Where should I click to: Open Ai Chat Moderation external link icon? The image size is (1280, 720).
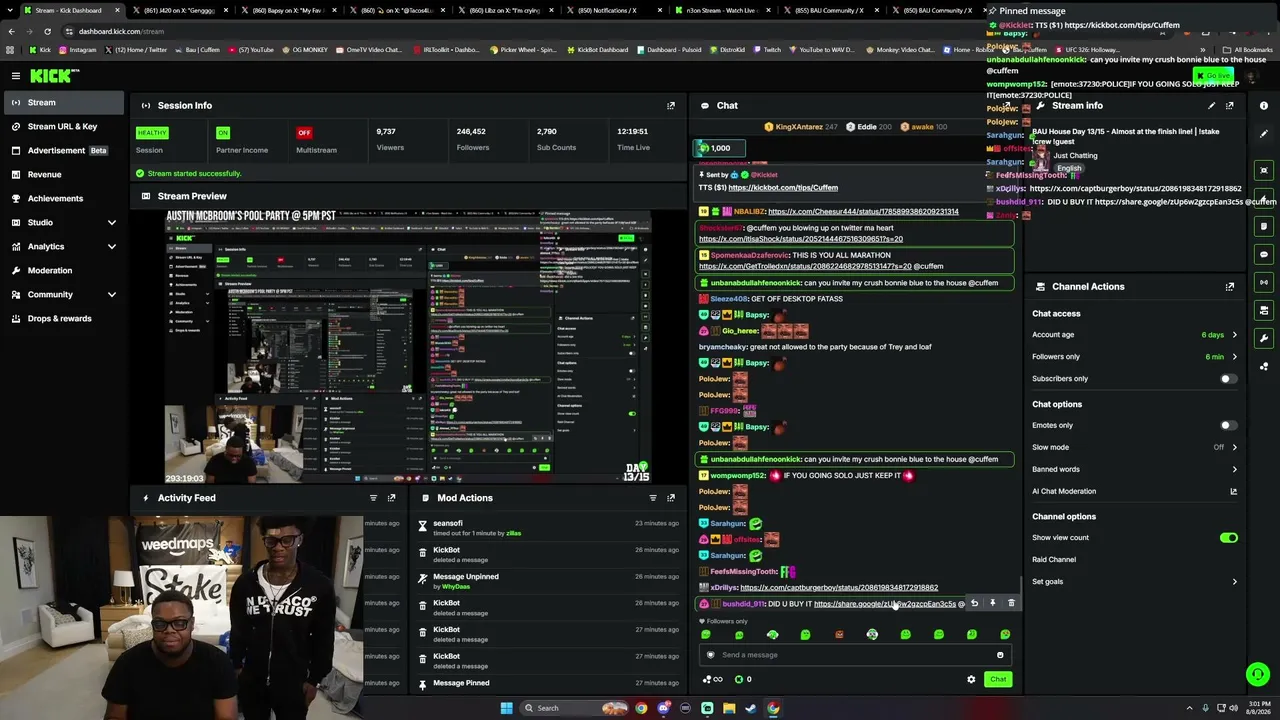(x=1233, y=491)
